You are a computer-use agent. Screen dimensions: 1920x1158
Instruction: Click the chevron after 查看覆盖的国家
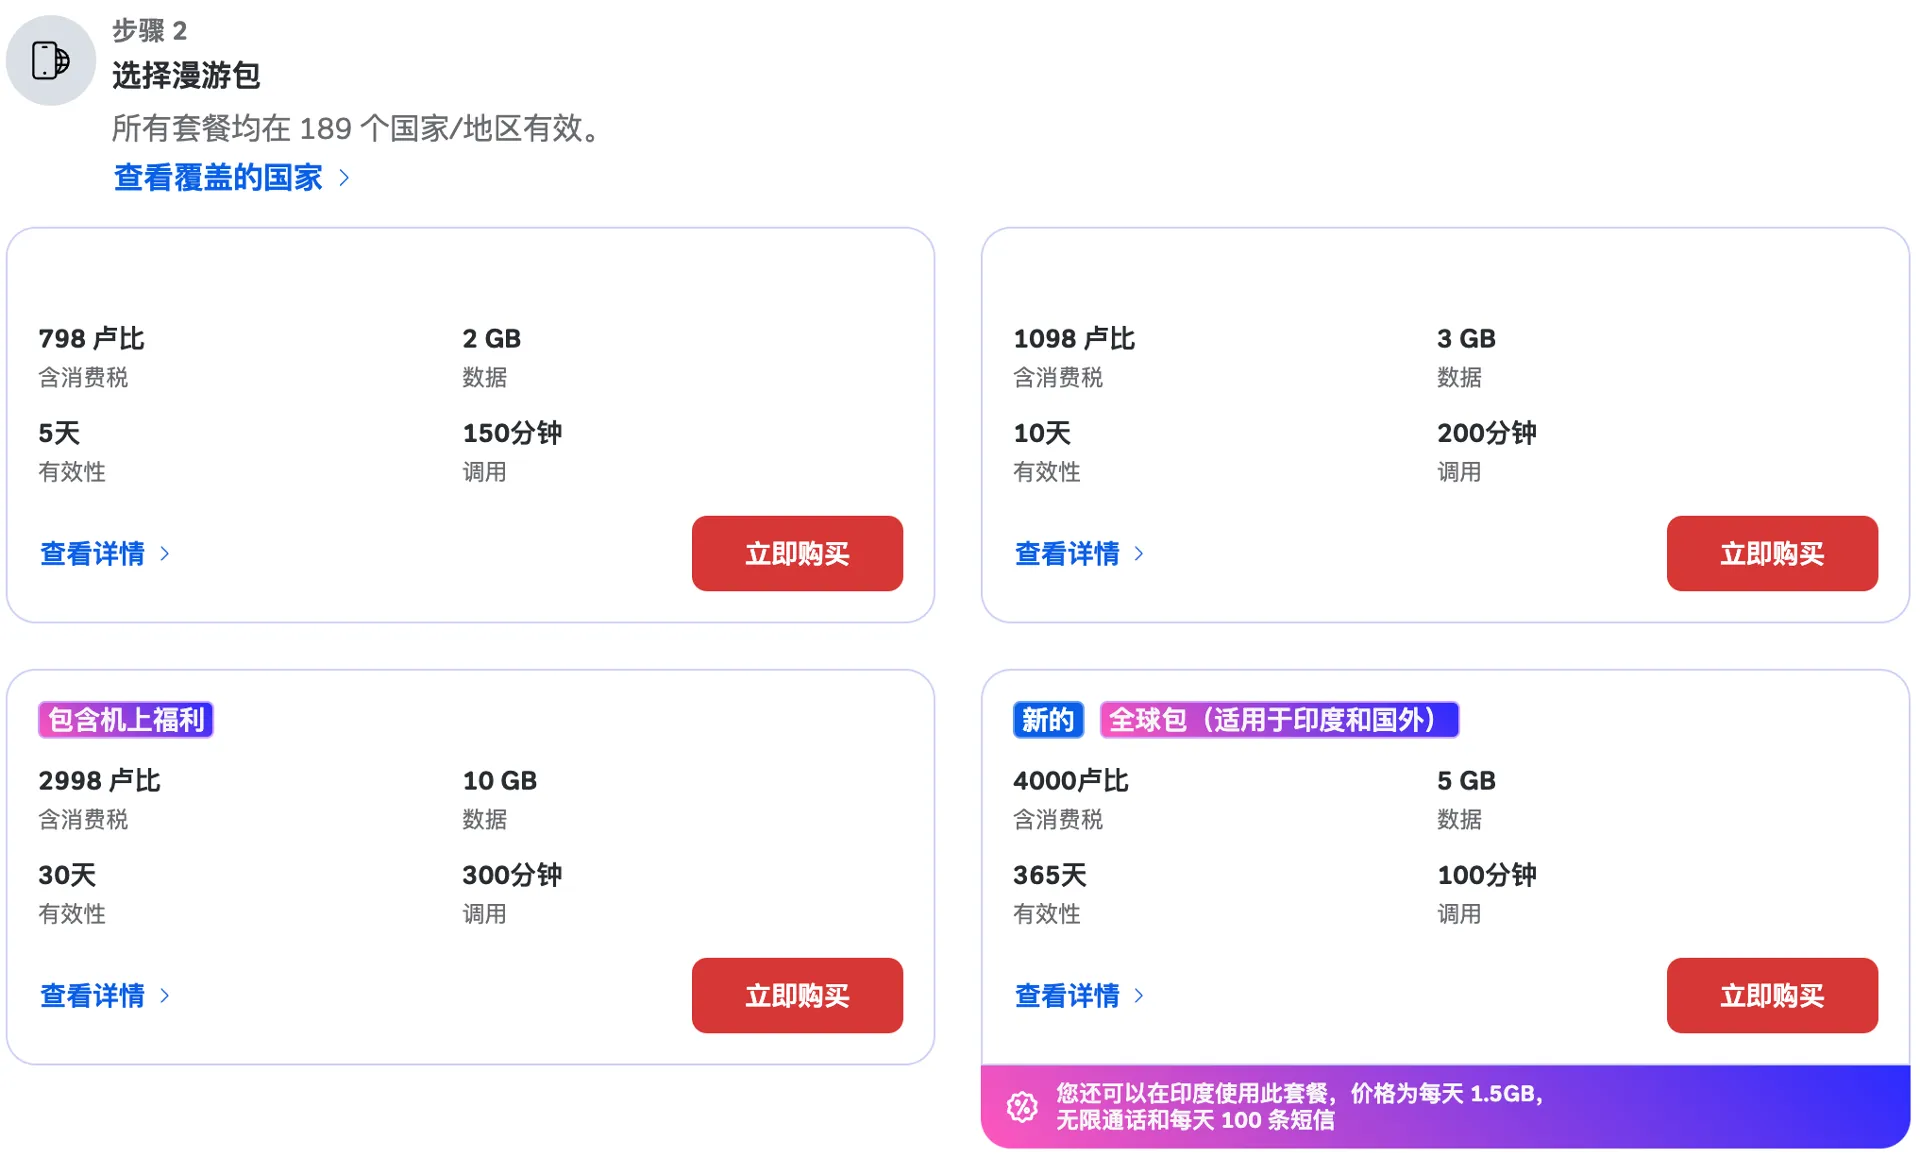pos(344,177)
